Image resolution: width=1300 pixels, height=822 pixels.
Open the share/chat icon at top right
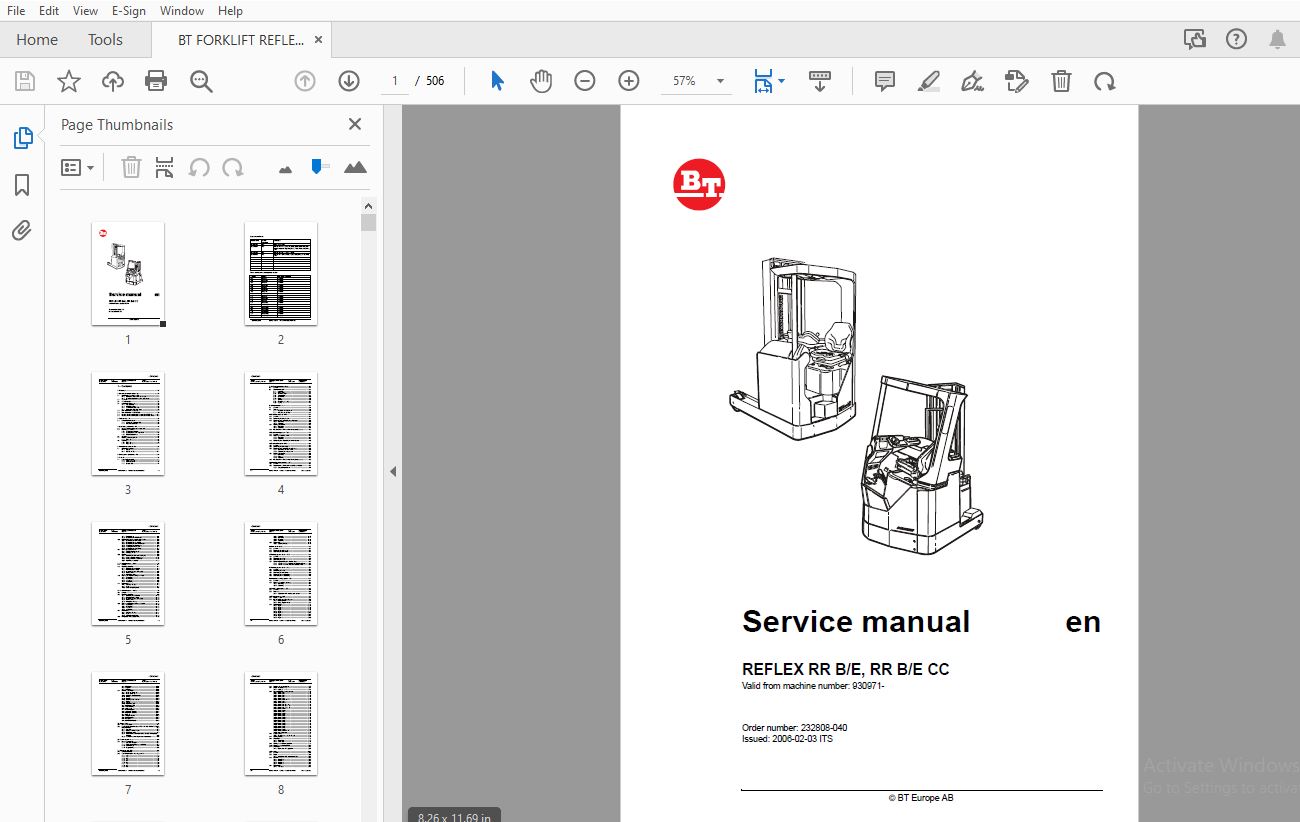pyautogui.click(x=1194, y=40)
